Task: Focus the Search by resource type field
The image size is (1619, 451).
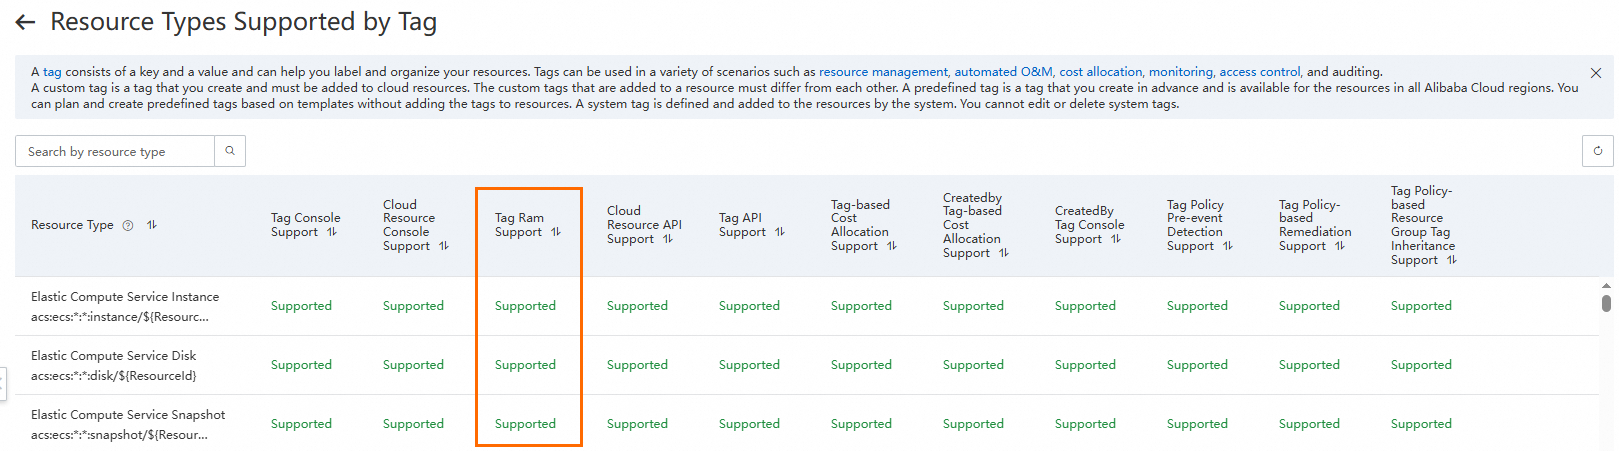Action: pyautogui.click(x=115, y=151)
